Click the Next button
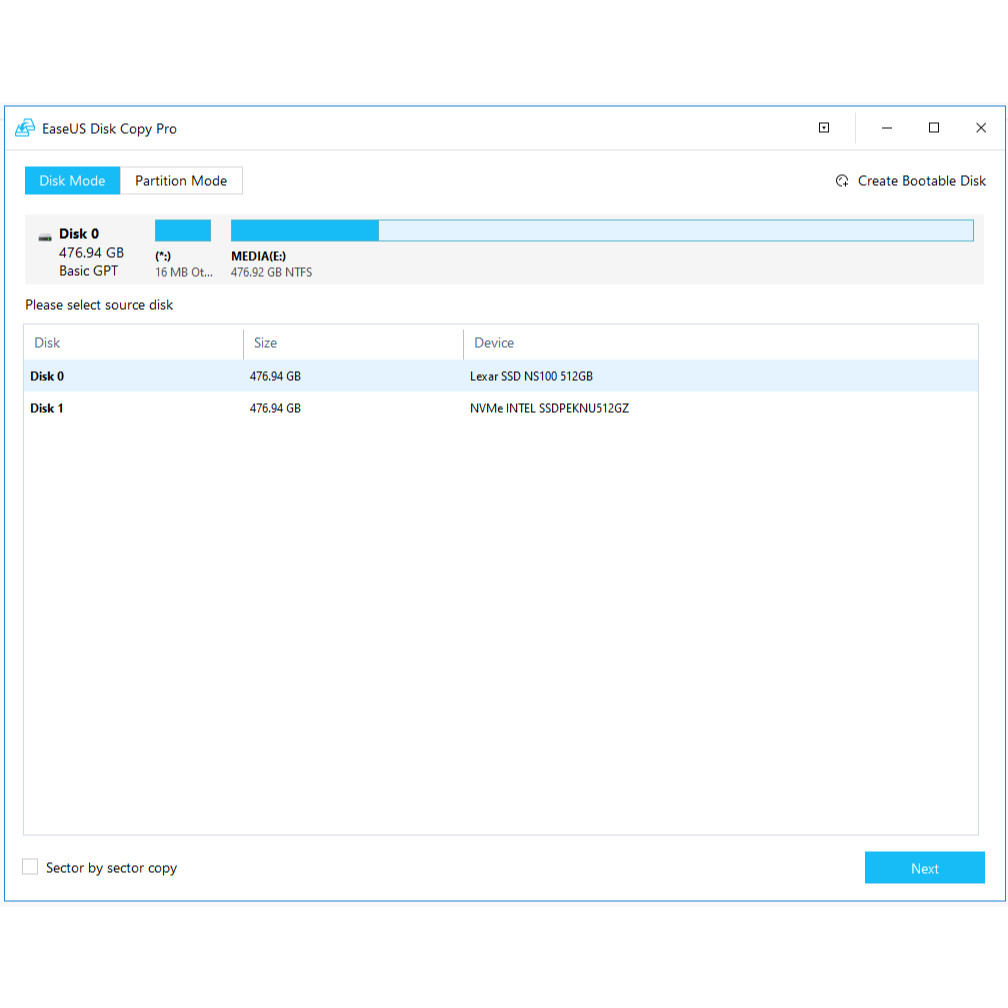Screen dimensions: 1008x1008 pyautogui.click(x=924, y=868)
